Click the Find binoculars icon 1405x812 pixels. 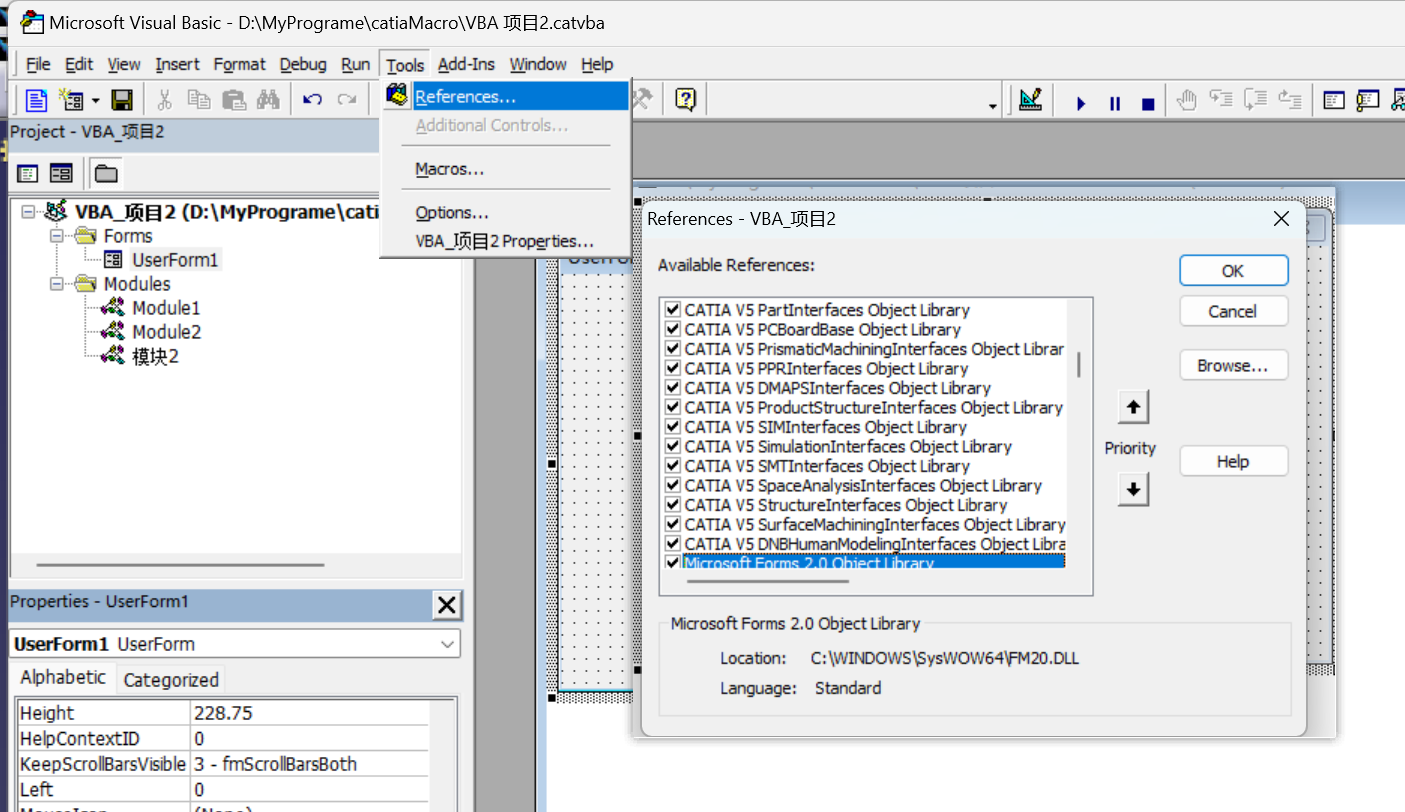267,100
